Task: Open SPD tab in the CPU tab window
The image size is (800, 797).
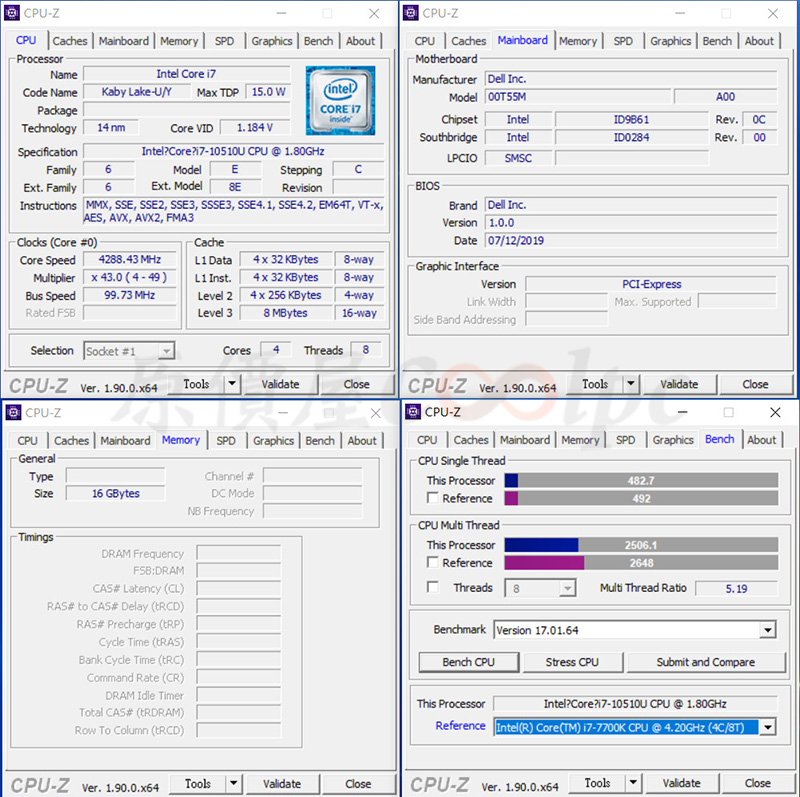Action: (224, 41)
